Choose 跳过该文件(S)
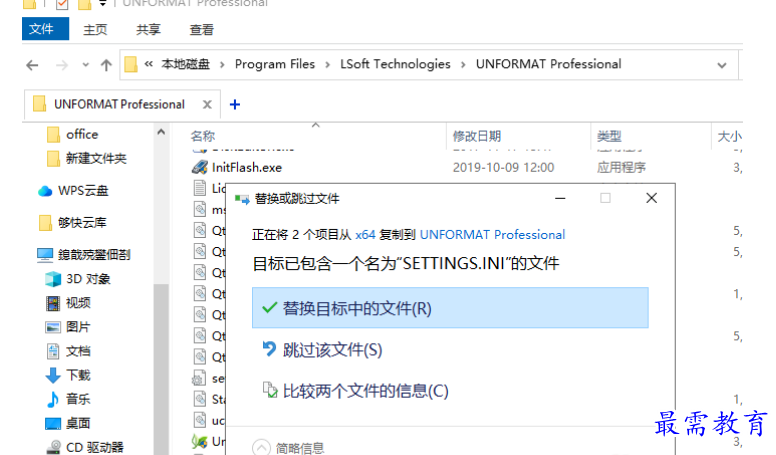Screen dimensions: 776x455 322,350
